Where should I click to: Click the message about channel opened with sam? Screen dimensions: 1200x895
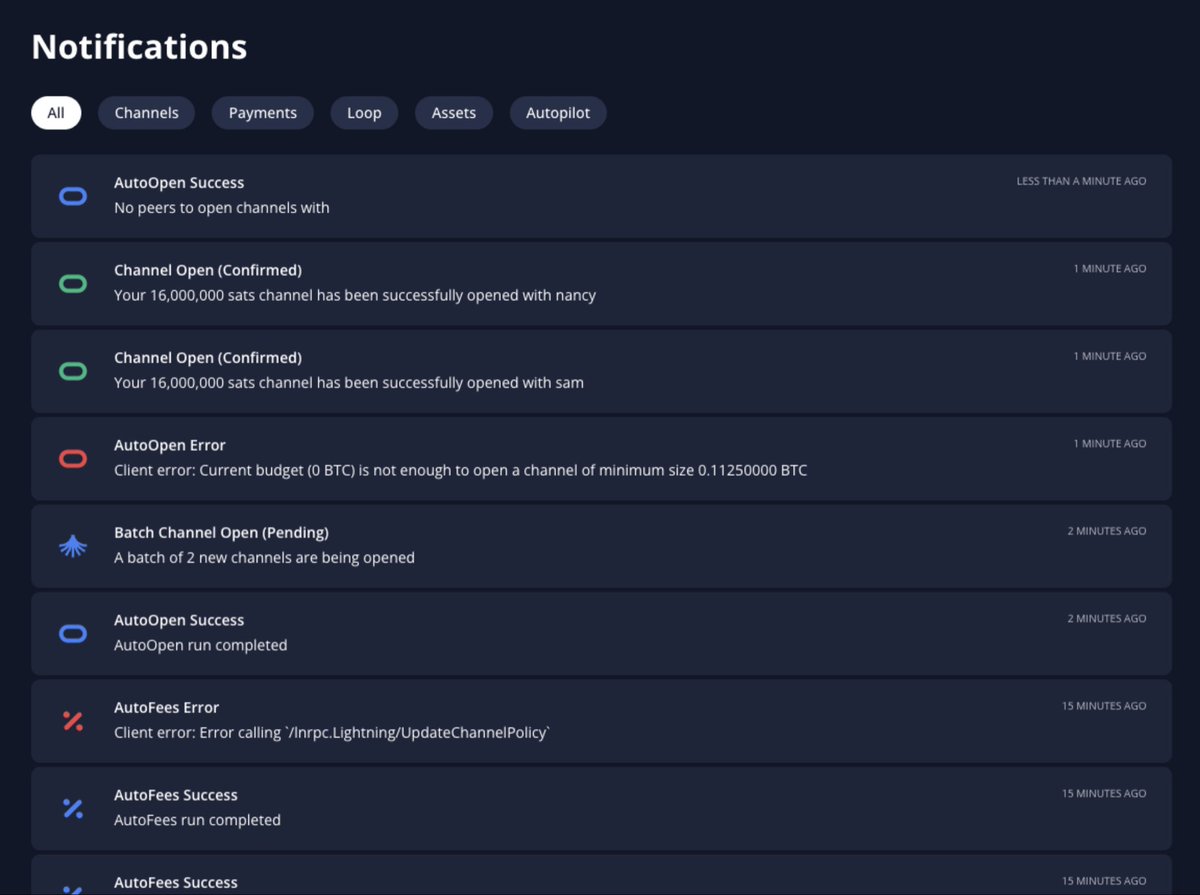click(349, 383)
